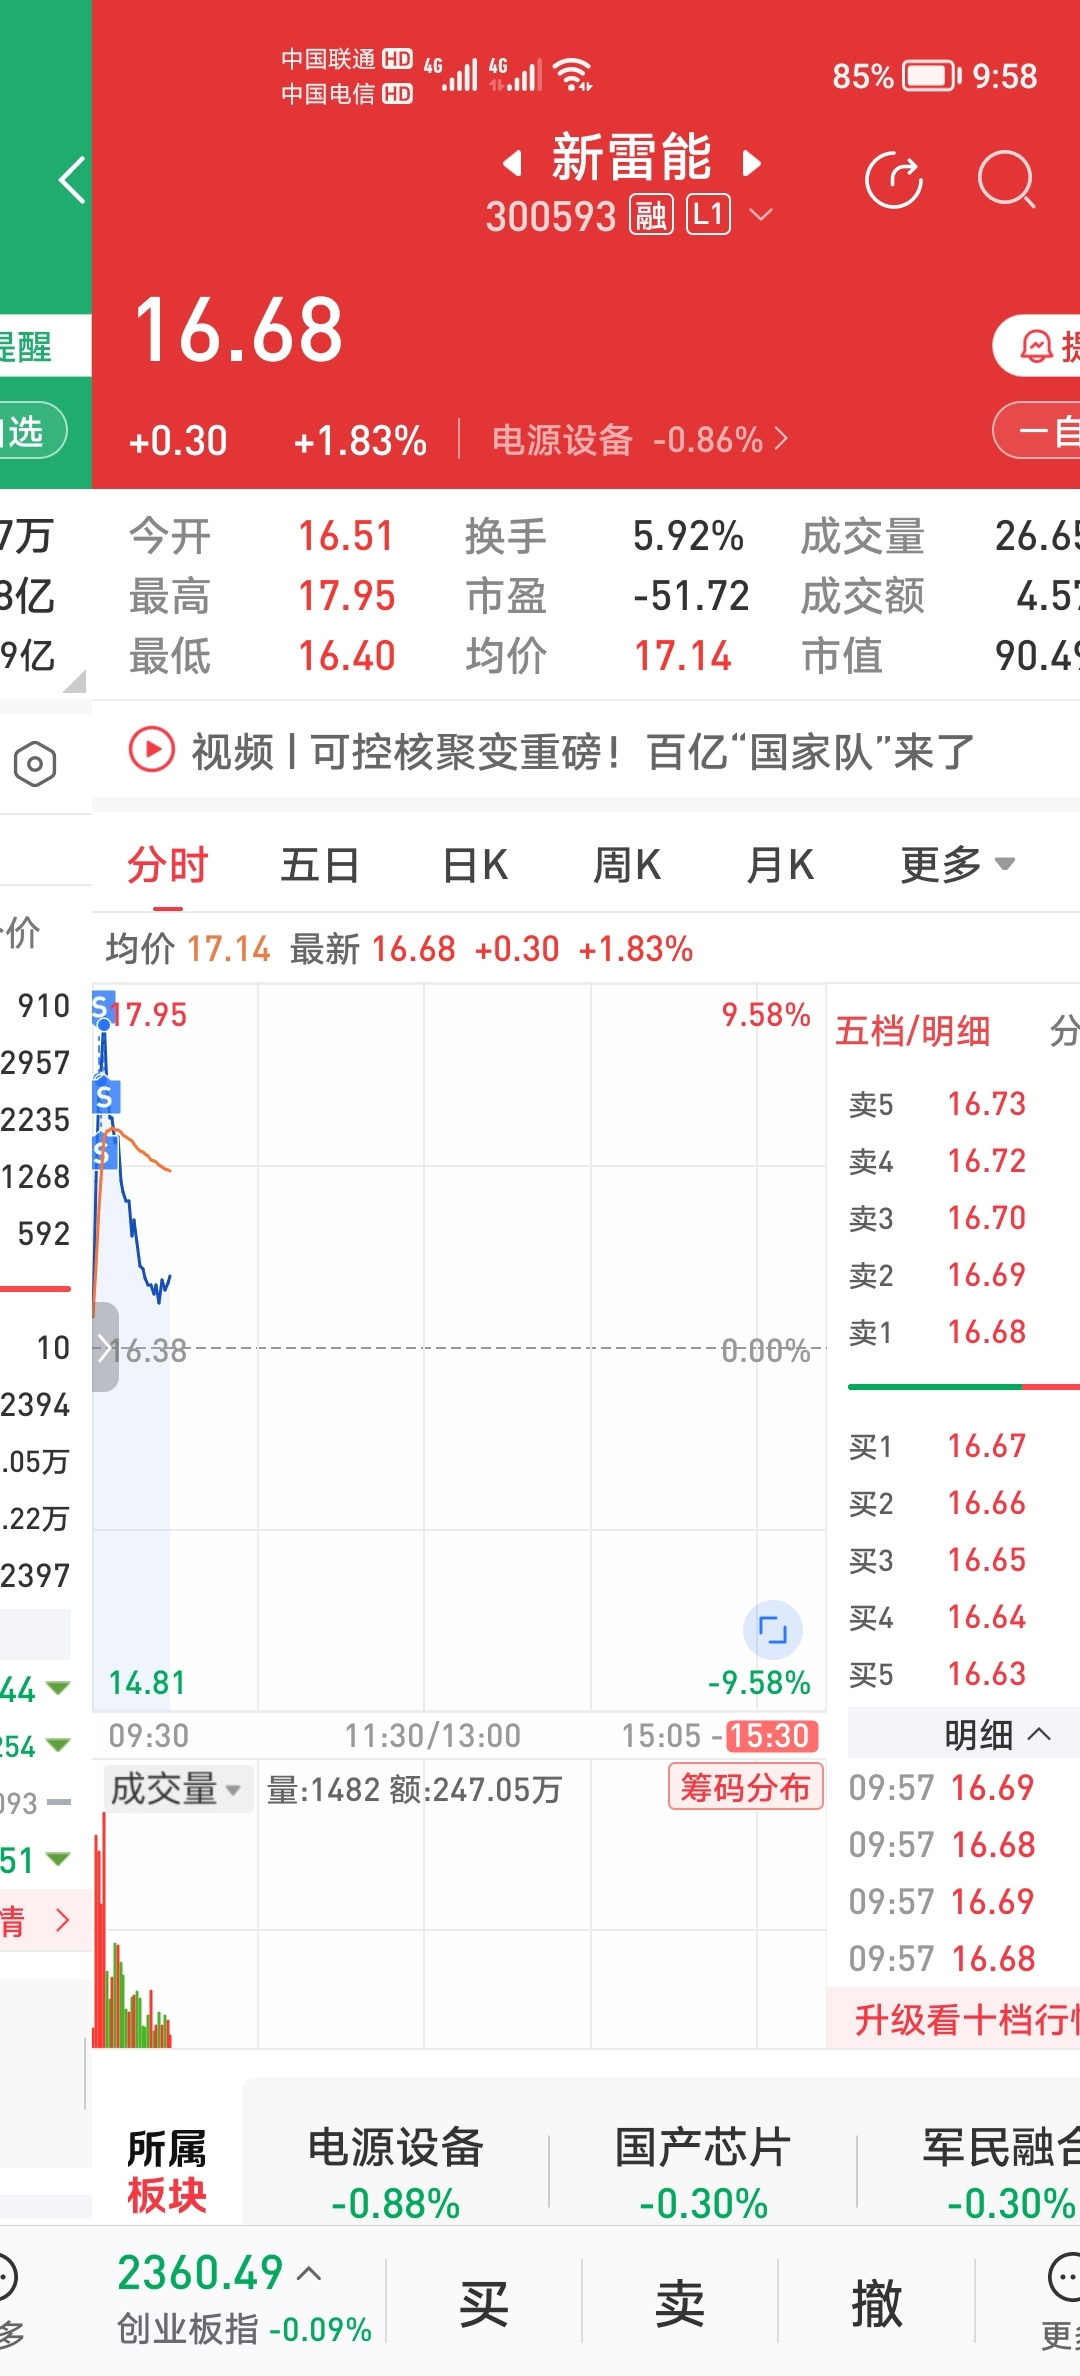
Task: Open 国产芯片 sector -0.30%
Action: click(703, 2173)
